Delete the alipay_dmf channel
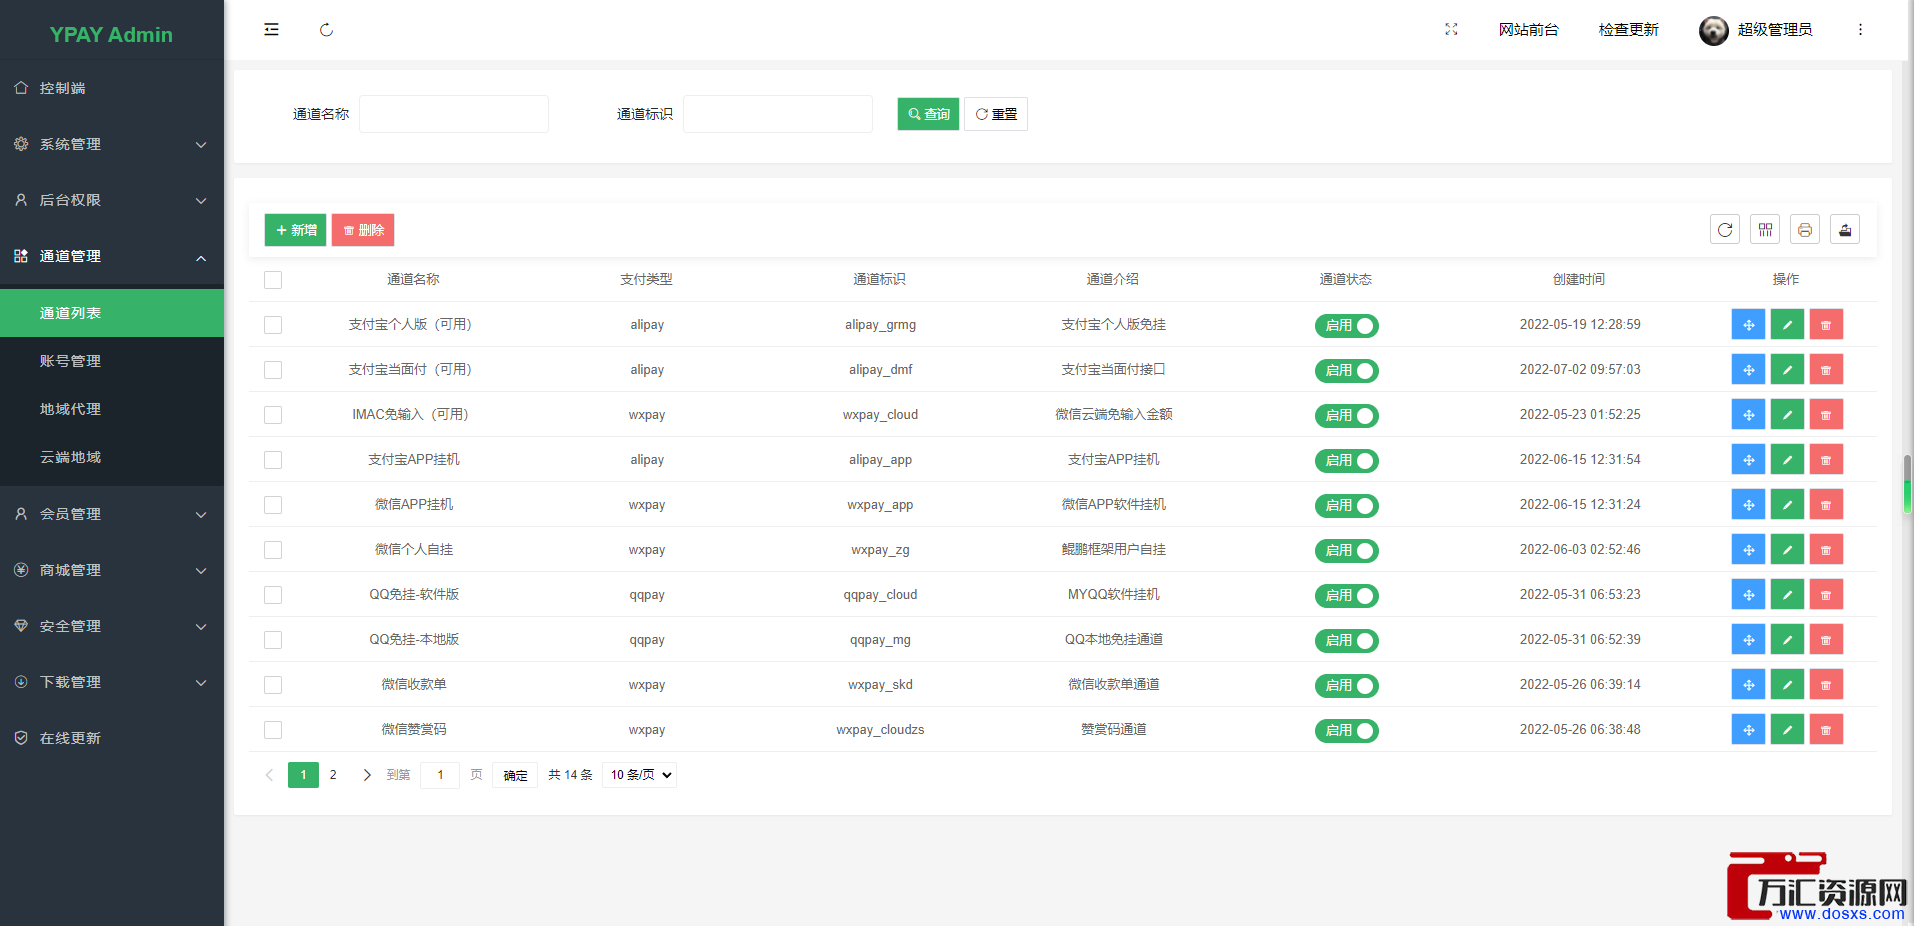 (x=1826, y=370)
